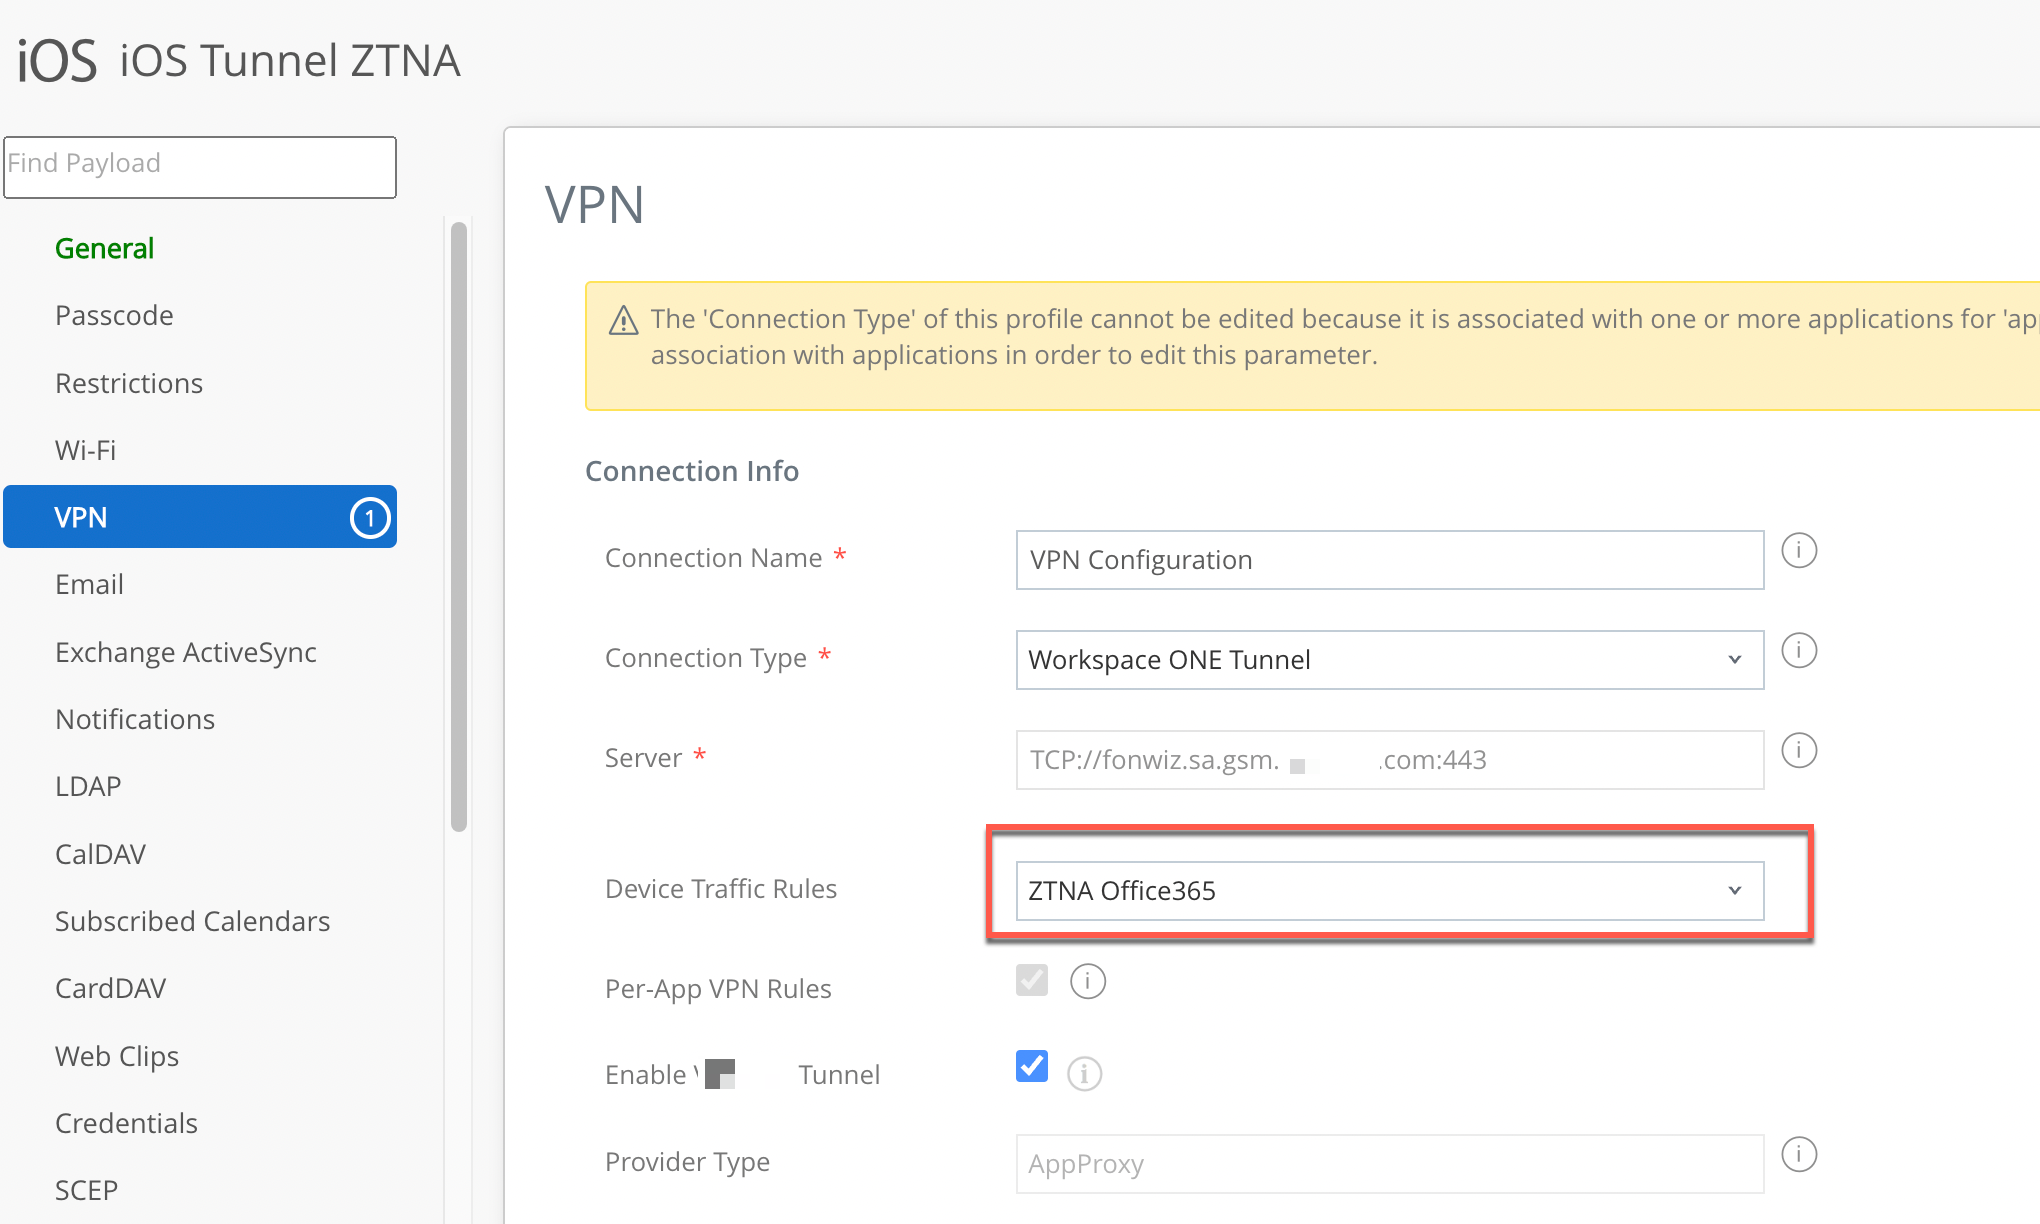Click the info icon next to Server field
Image resolution: width=2040 pixels, height=1224 pixels.
(x=1798, y=751)
